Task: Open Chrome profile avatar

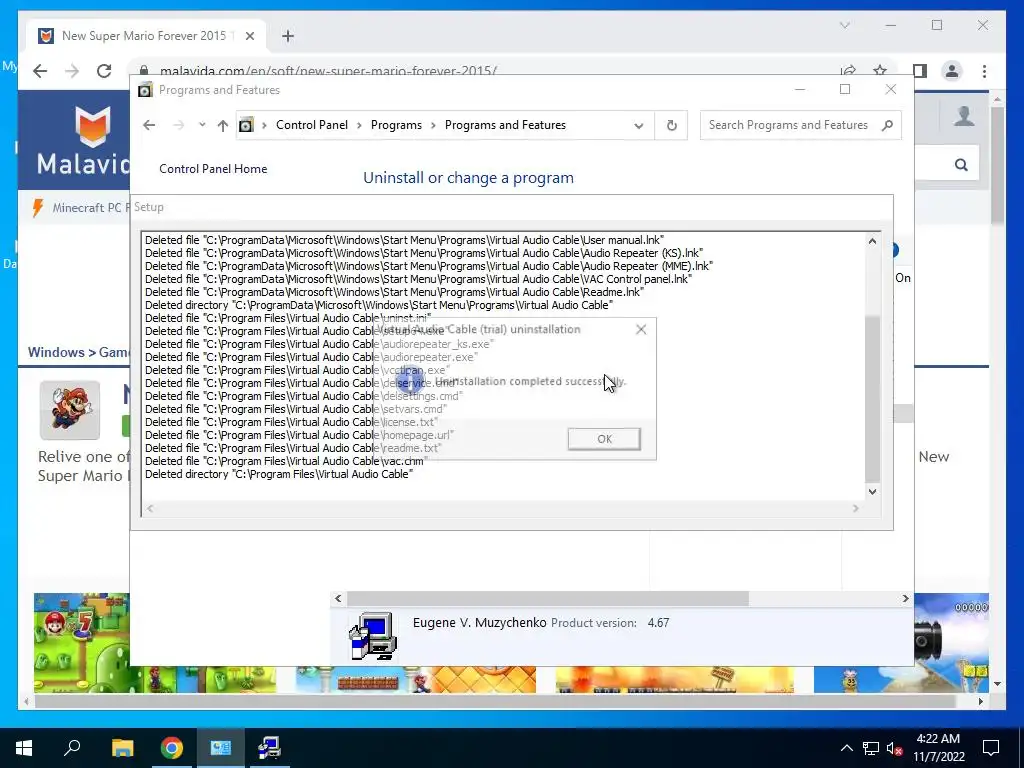Action: (952, 71)
